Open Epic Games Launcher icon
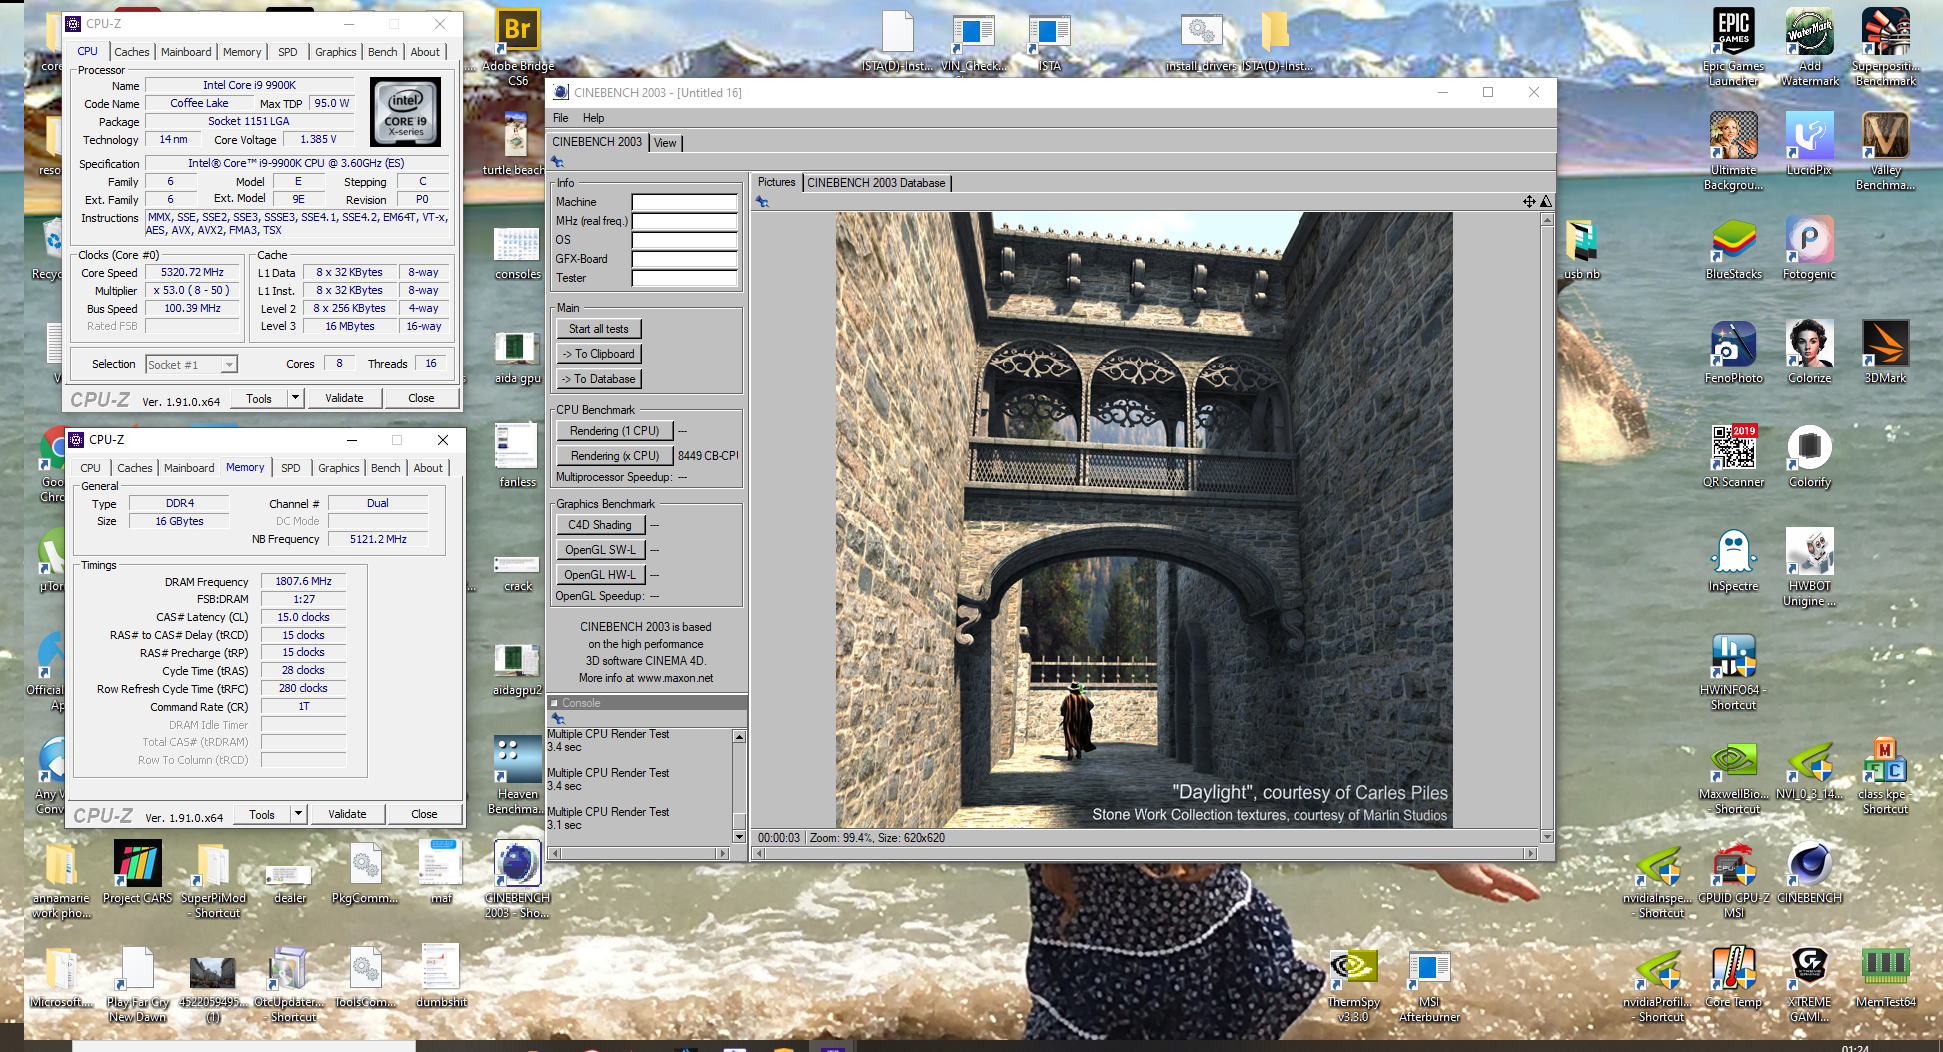The height and width of the screenshot is (1052, 1943). point(1733,45)
